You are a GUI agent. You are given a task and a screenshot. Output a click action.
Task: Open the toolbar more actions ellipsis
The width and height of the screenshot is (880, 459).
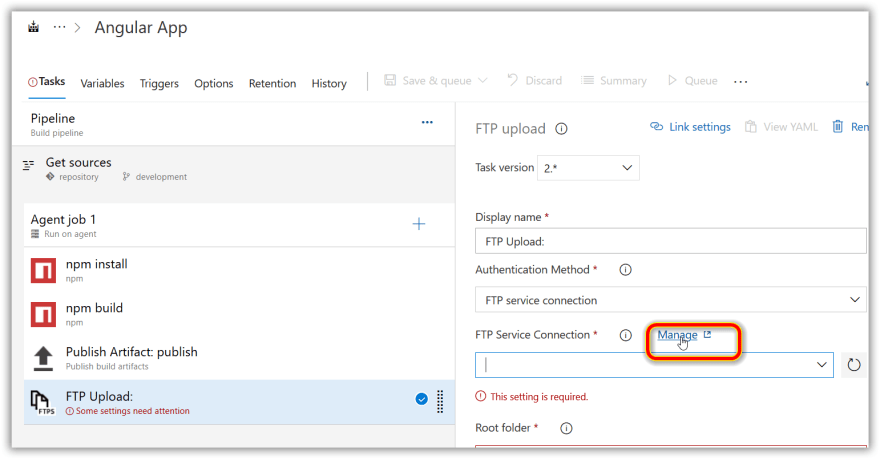[741, 82]
